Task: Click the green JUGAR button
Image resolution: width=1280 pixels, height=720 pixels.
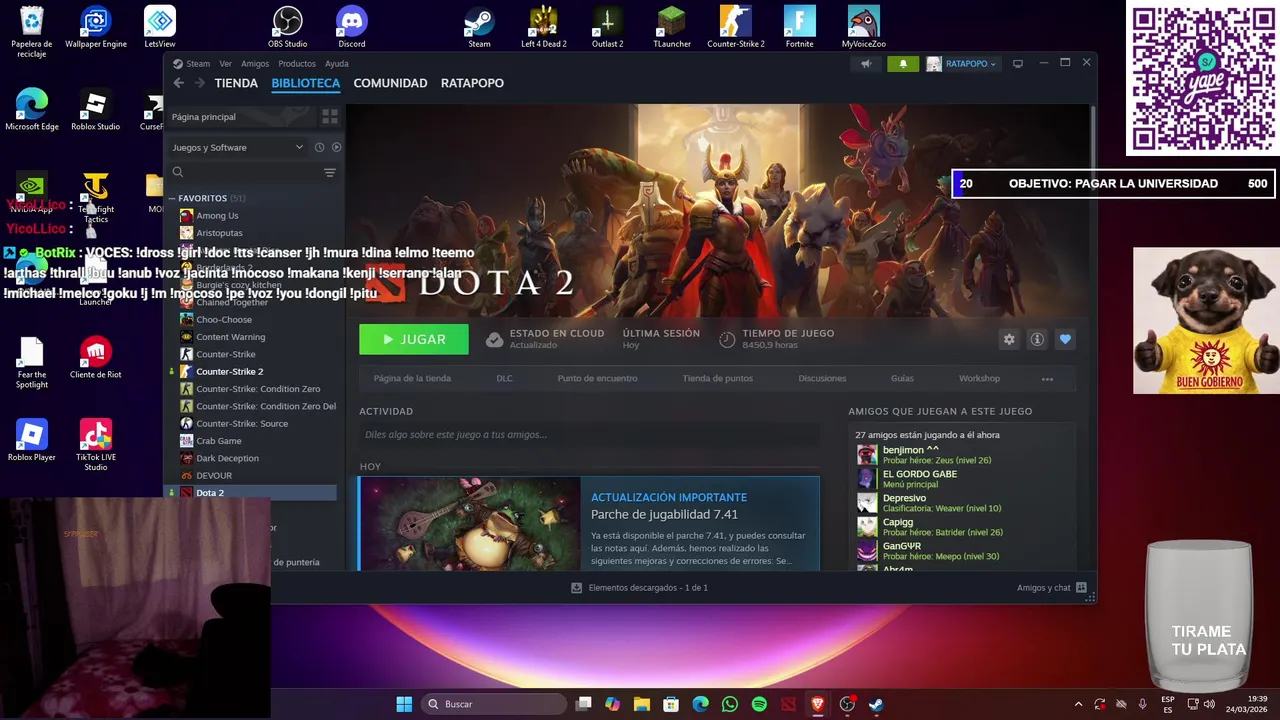Action: (x=414, y=339)
